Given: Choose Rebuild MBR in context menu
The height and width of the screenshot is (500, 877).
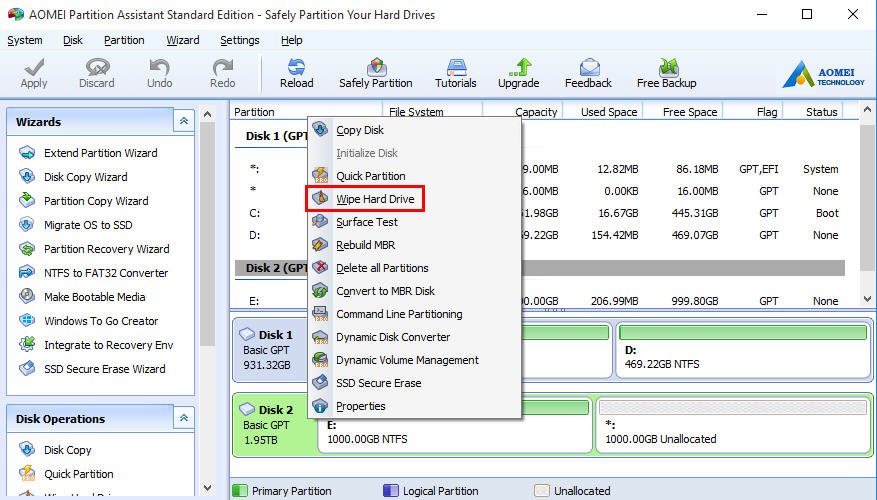Looking at the screenshot, I should point(414,245).
